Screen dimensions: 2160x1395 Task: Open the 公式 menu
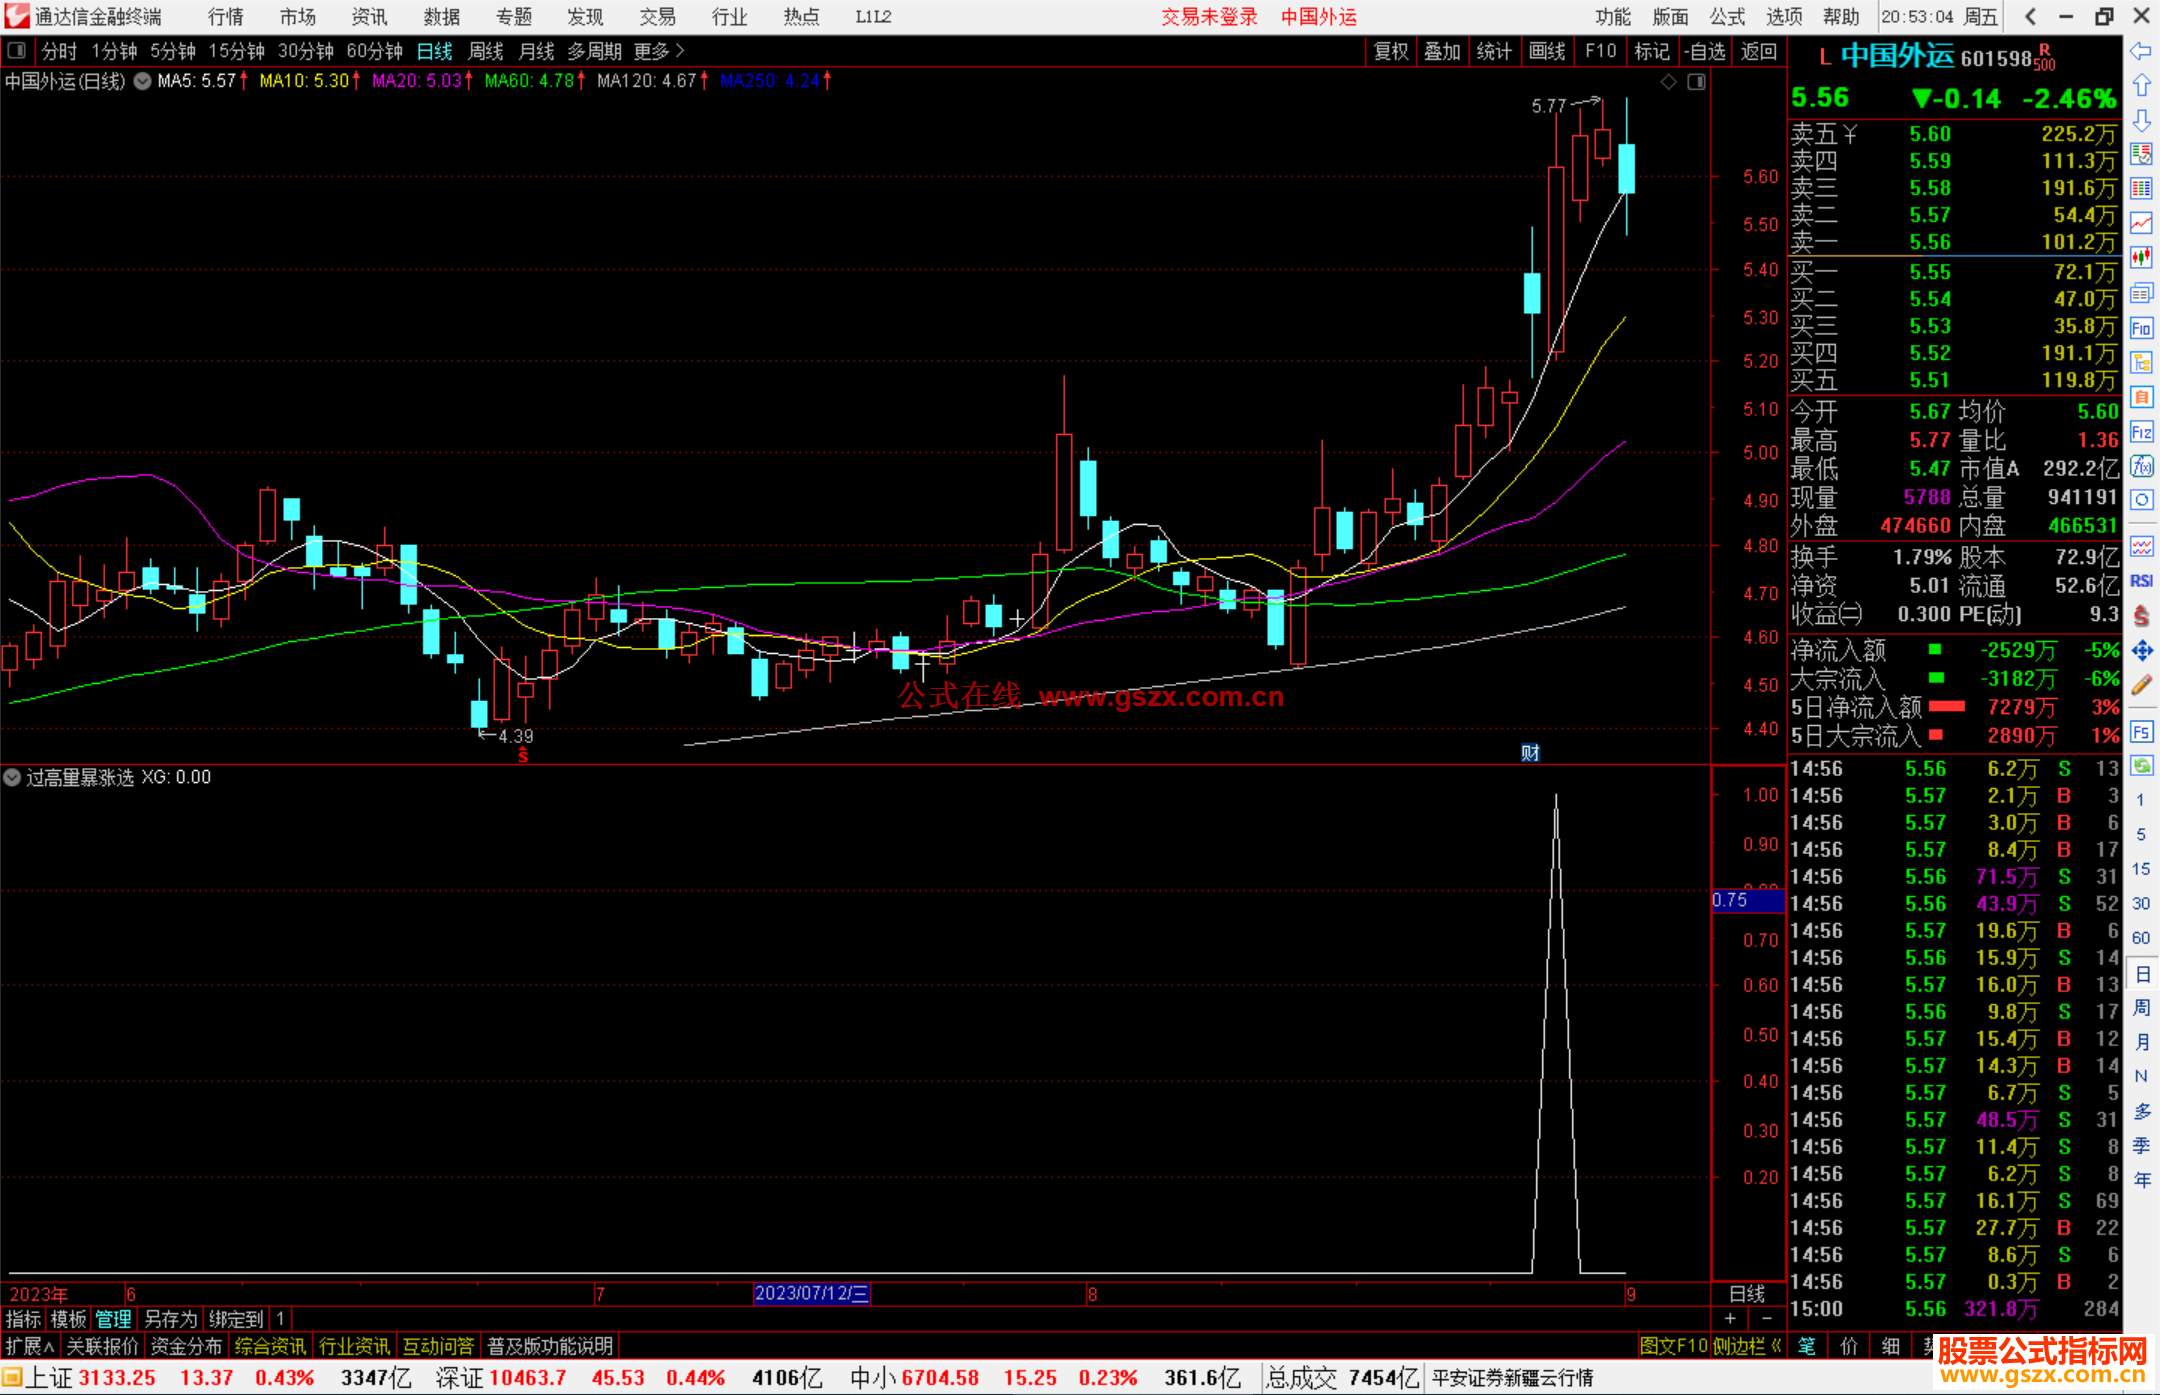(x=1727, y=17)
